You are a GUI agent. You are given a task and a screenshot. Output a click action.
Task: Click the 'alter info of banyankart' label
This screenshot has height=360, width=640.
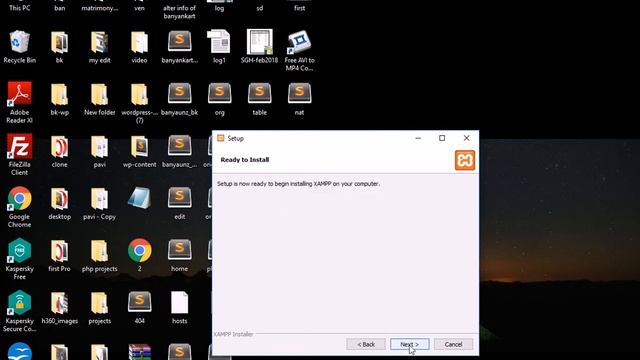pos(180,12)
